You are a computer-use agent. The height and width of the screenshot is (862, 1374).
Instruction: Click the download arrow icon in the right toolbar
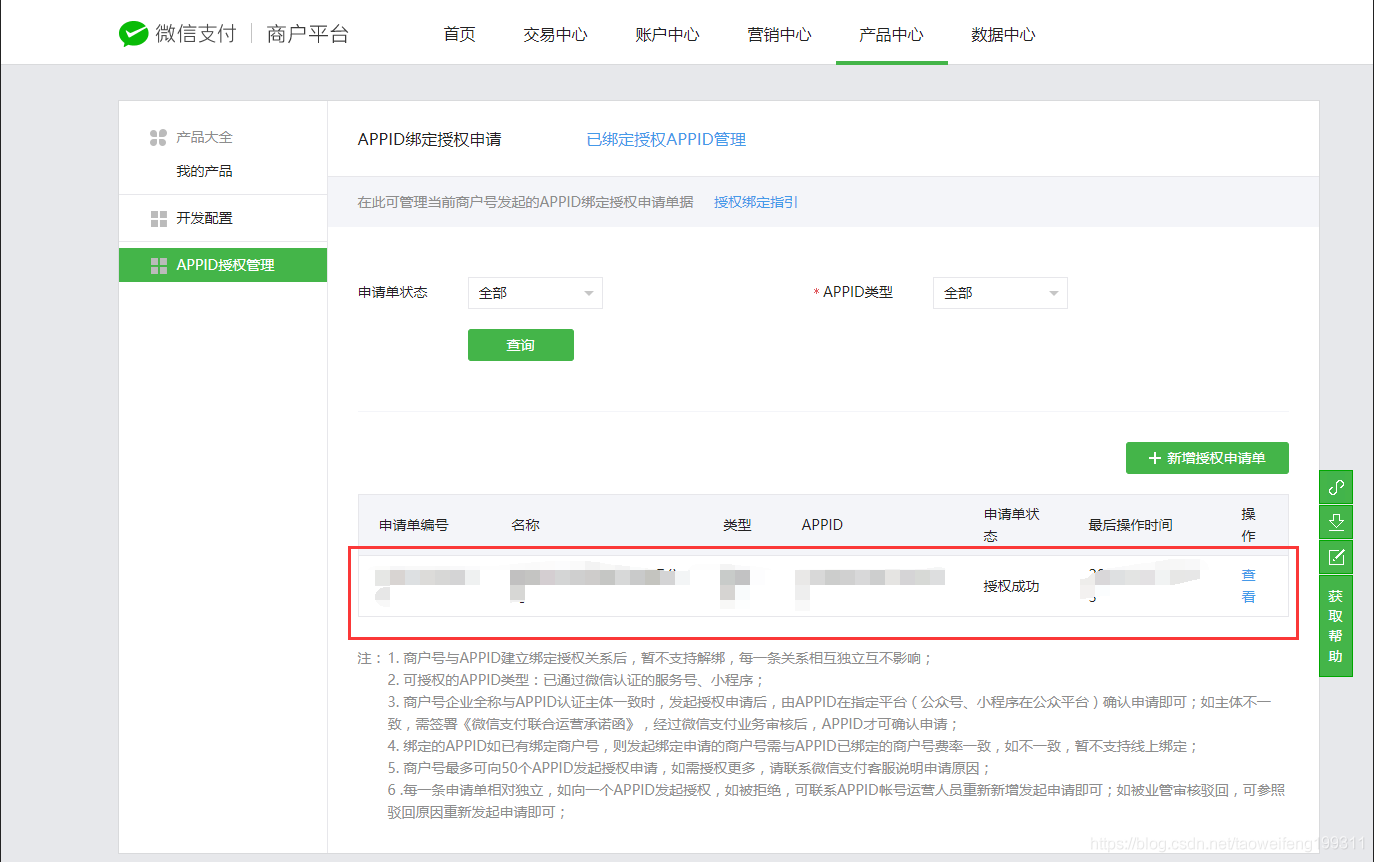(x=1336, y=522)
